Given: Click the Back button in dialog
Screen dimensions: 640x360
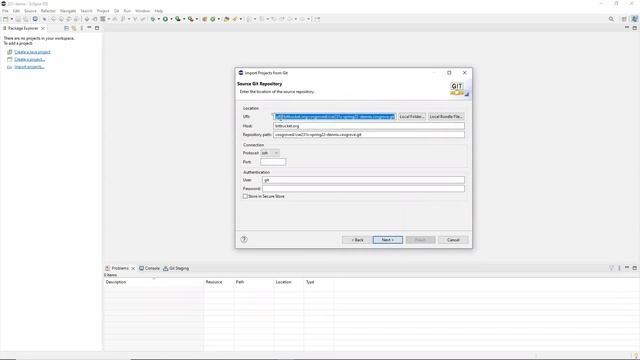Looking at the screenshot, I should click(x=357, y=240).
